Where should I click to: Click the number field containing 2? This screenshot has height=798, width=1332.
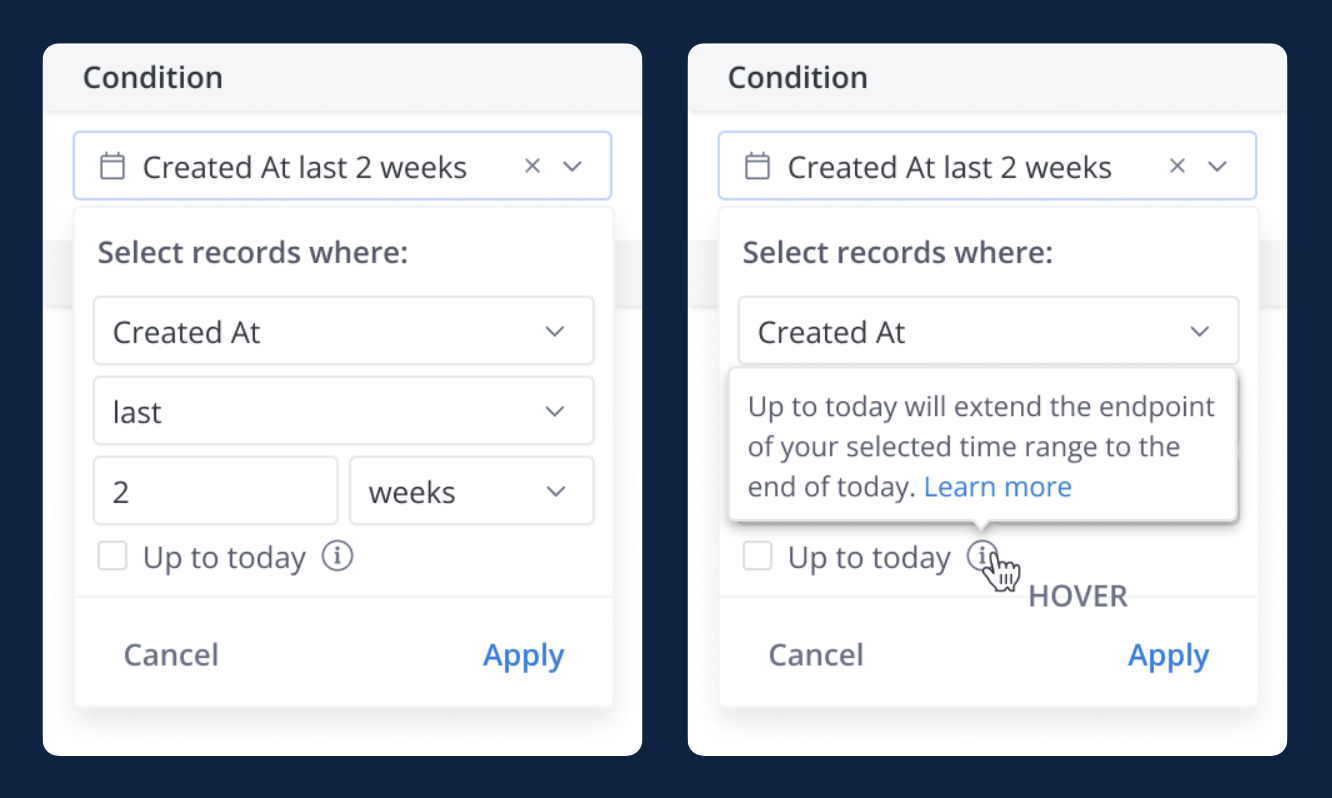[x=216, y=491]
